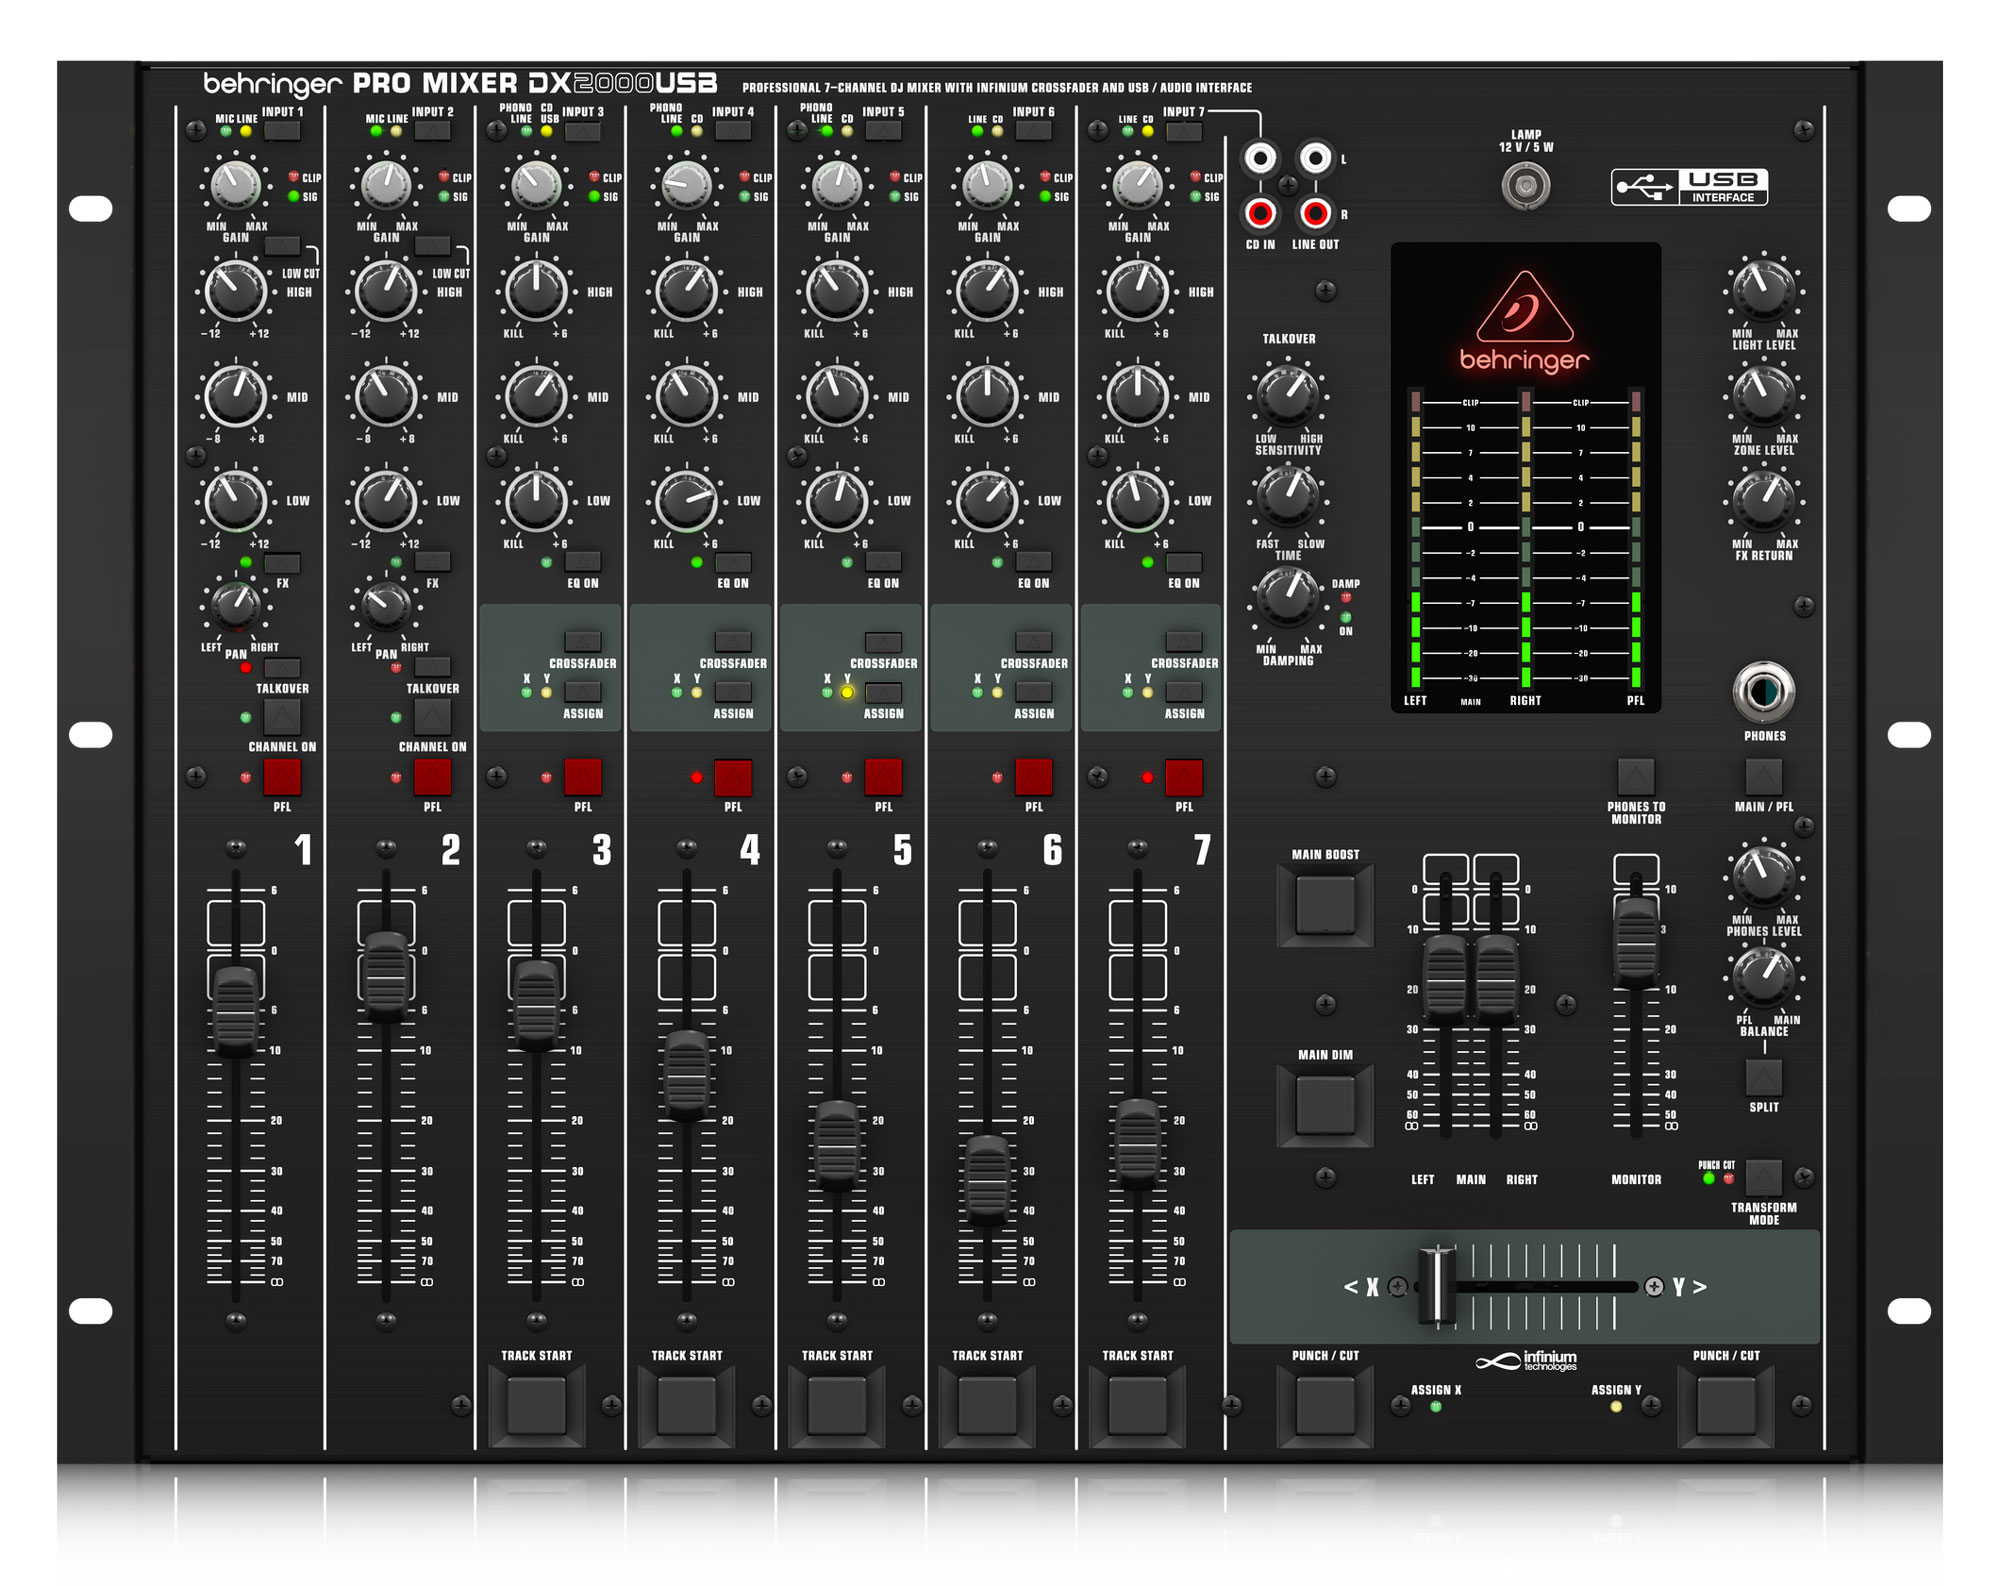Click the large channel number 4 label
2000x1586 pixels.
tap(750, 850)
